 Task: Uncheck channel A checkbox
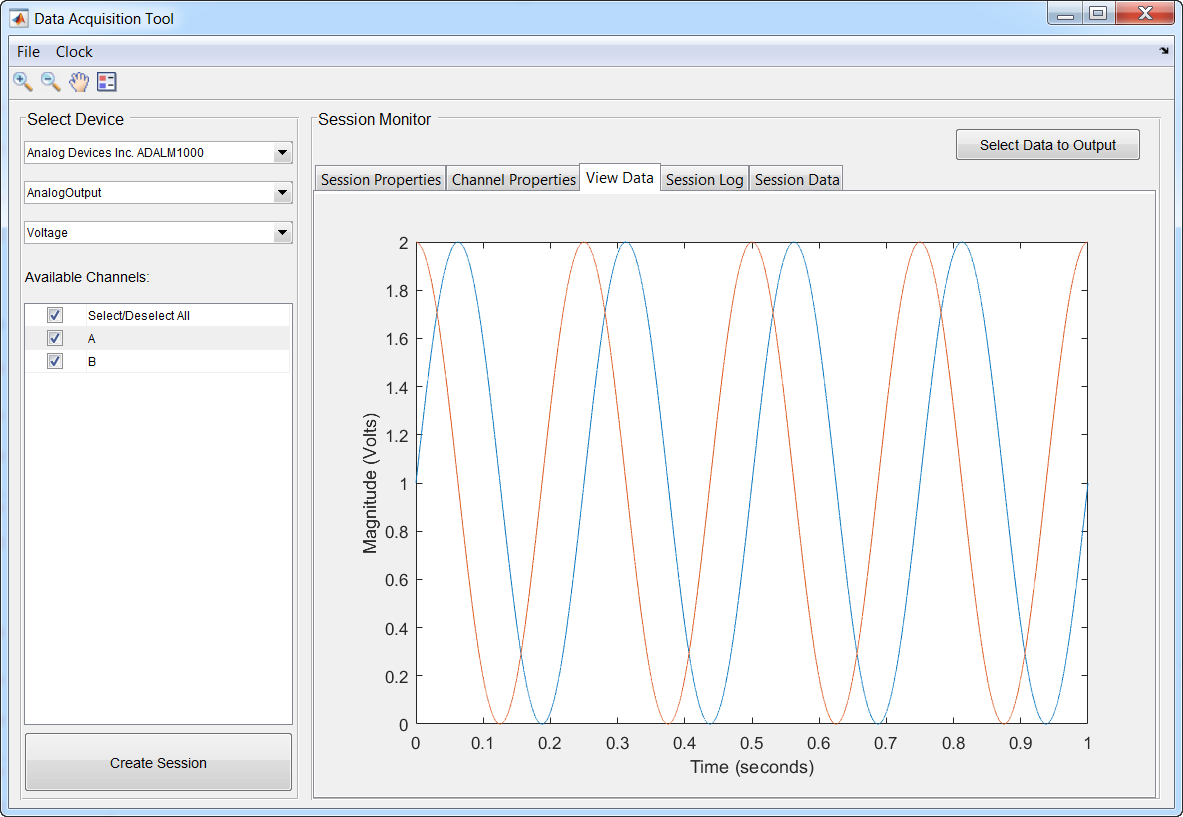[55, 338]
